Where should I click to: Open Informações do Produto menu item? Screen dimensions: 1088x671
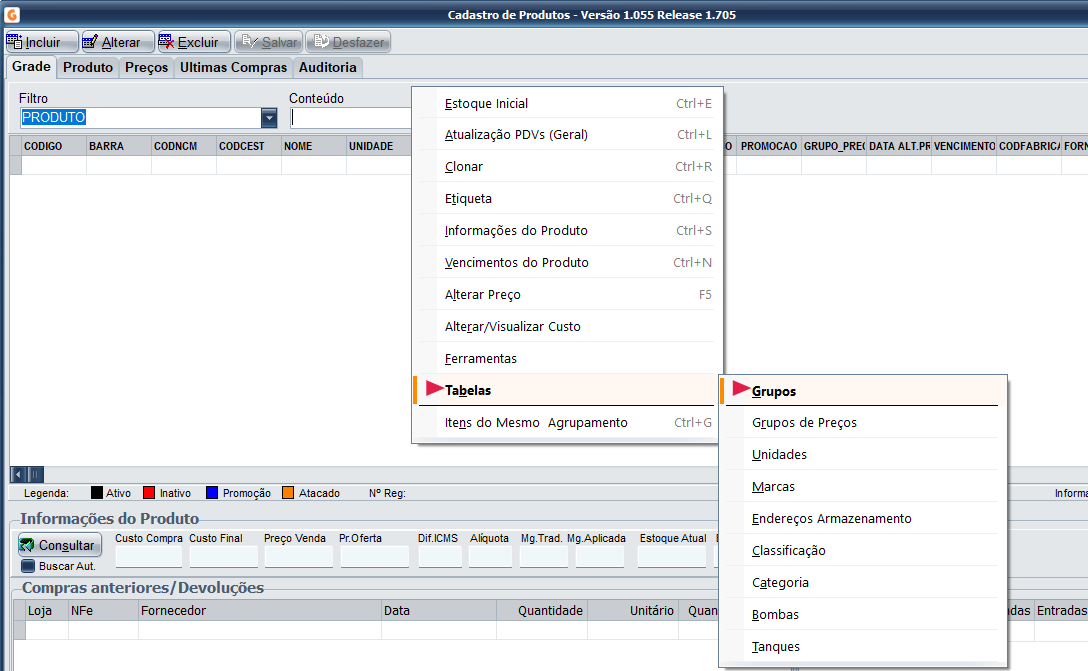[x=566, y=230]
